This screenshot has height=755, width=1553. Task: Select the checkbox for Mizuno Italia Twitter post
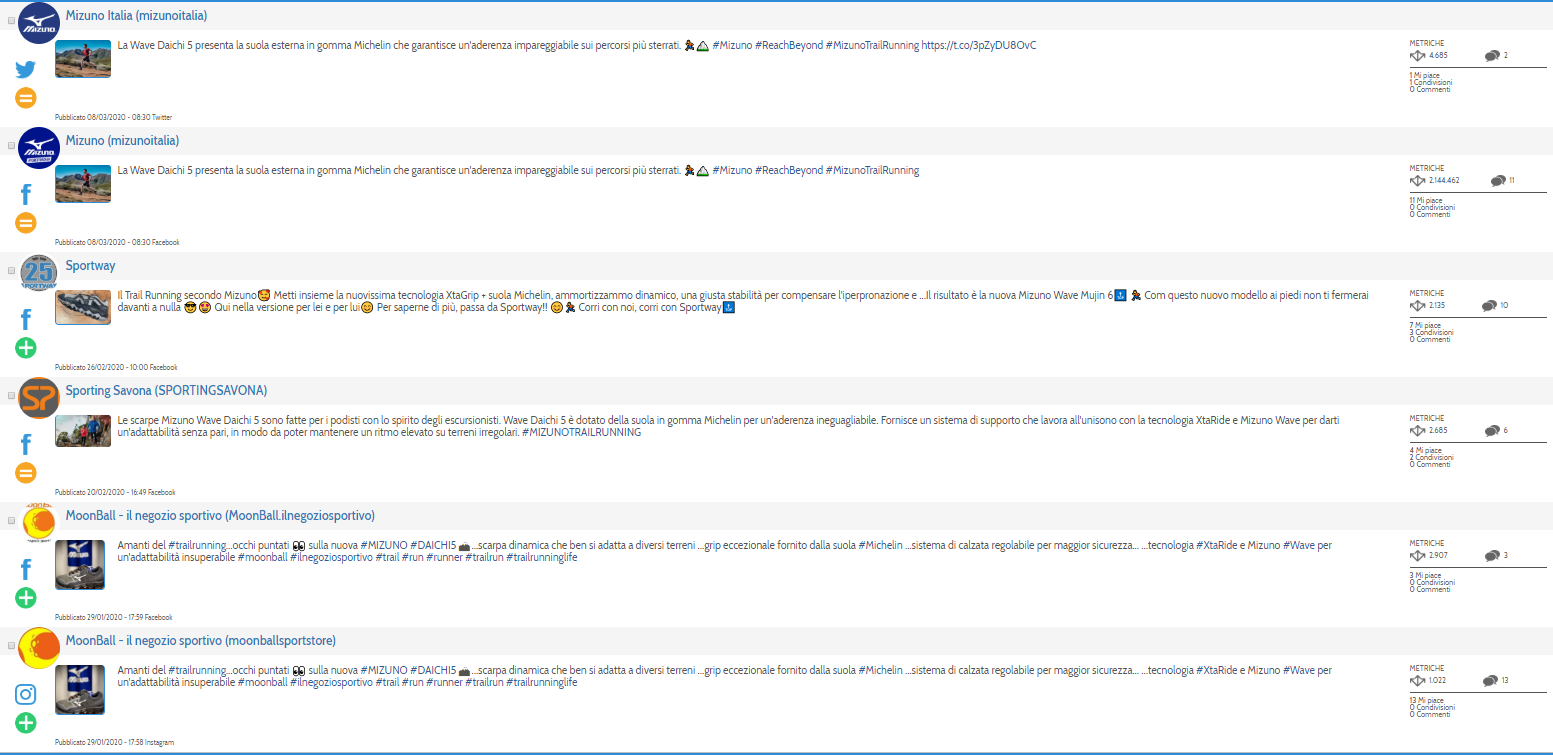11,21
